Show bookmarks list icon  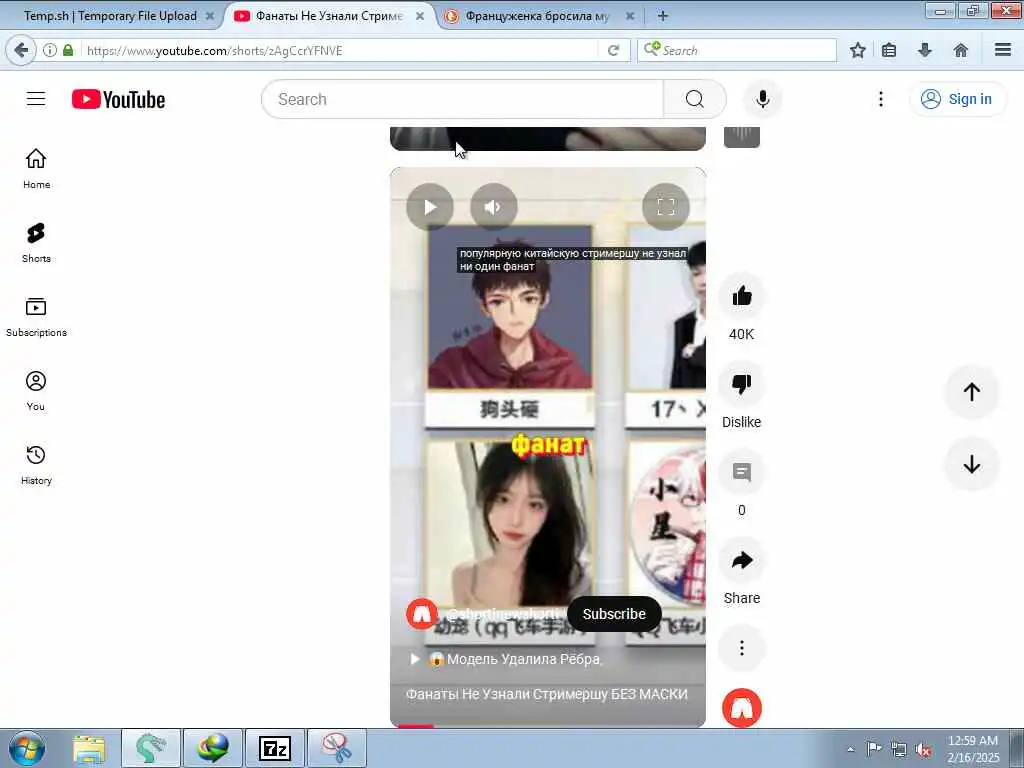(889, 50)
